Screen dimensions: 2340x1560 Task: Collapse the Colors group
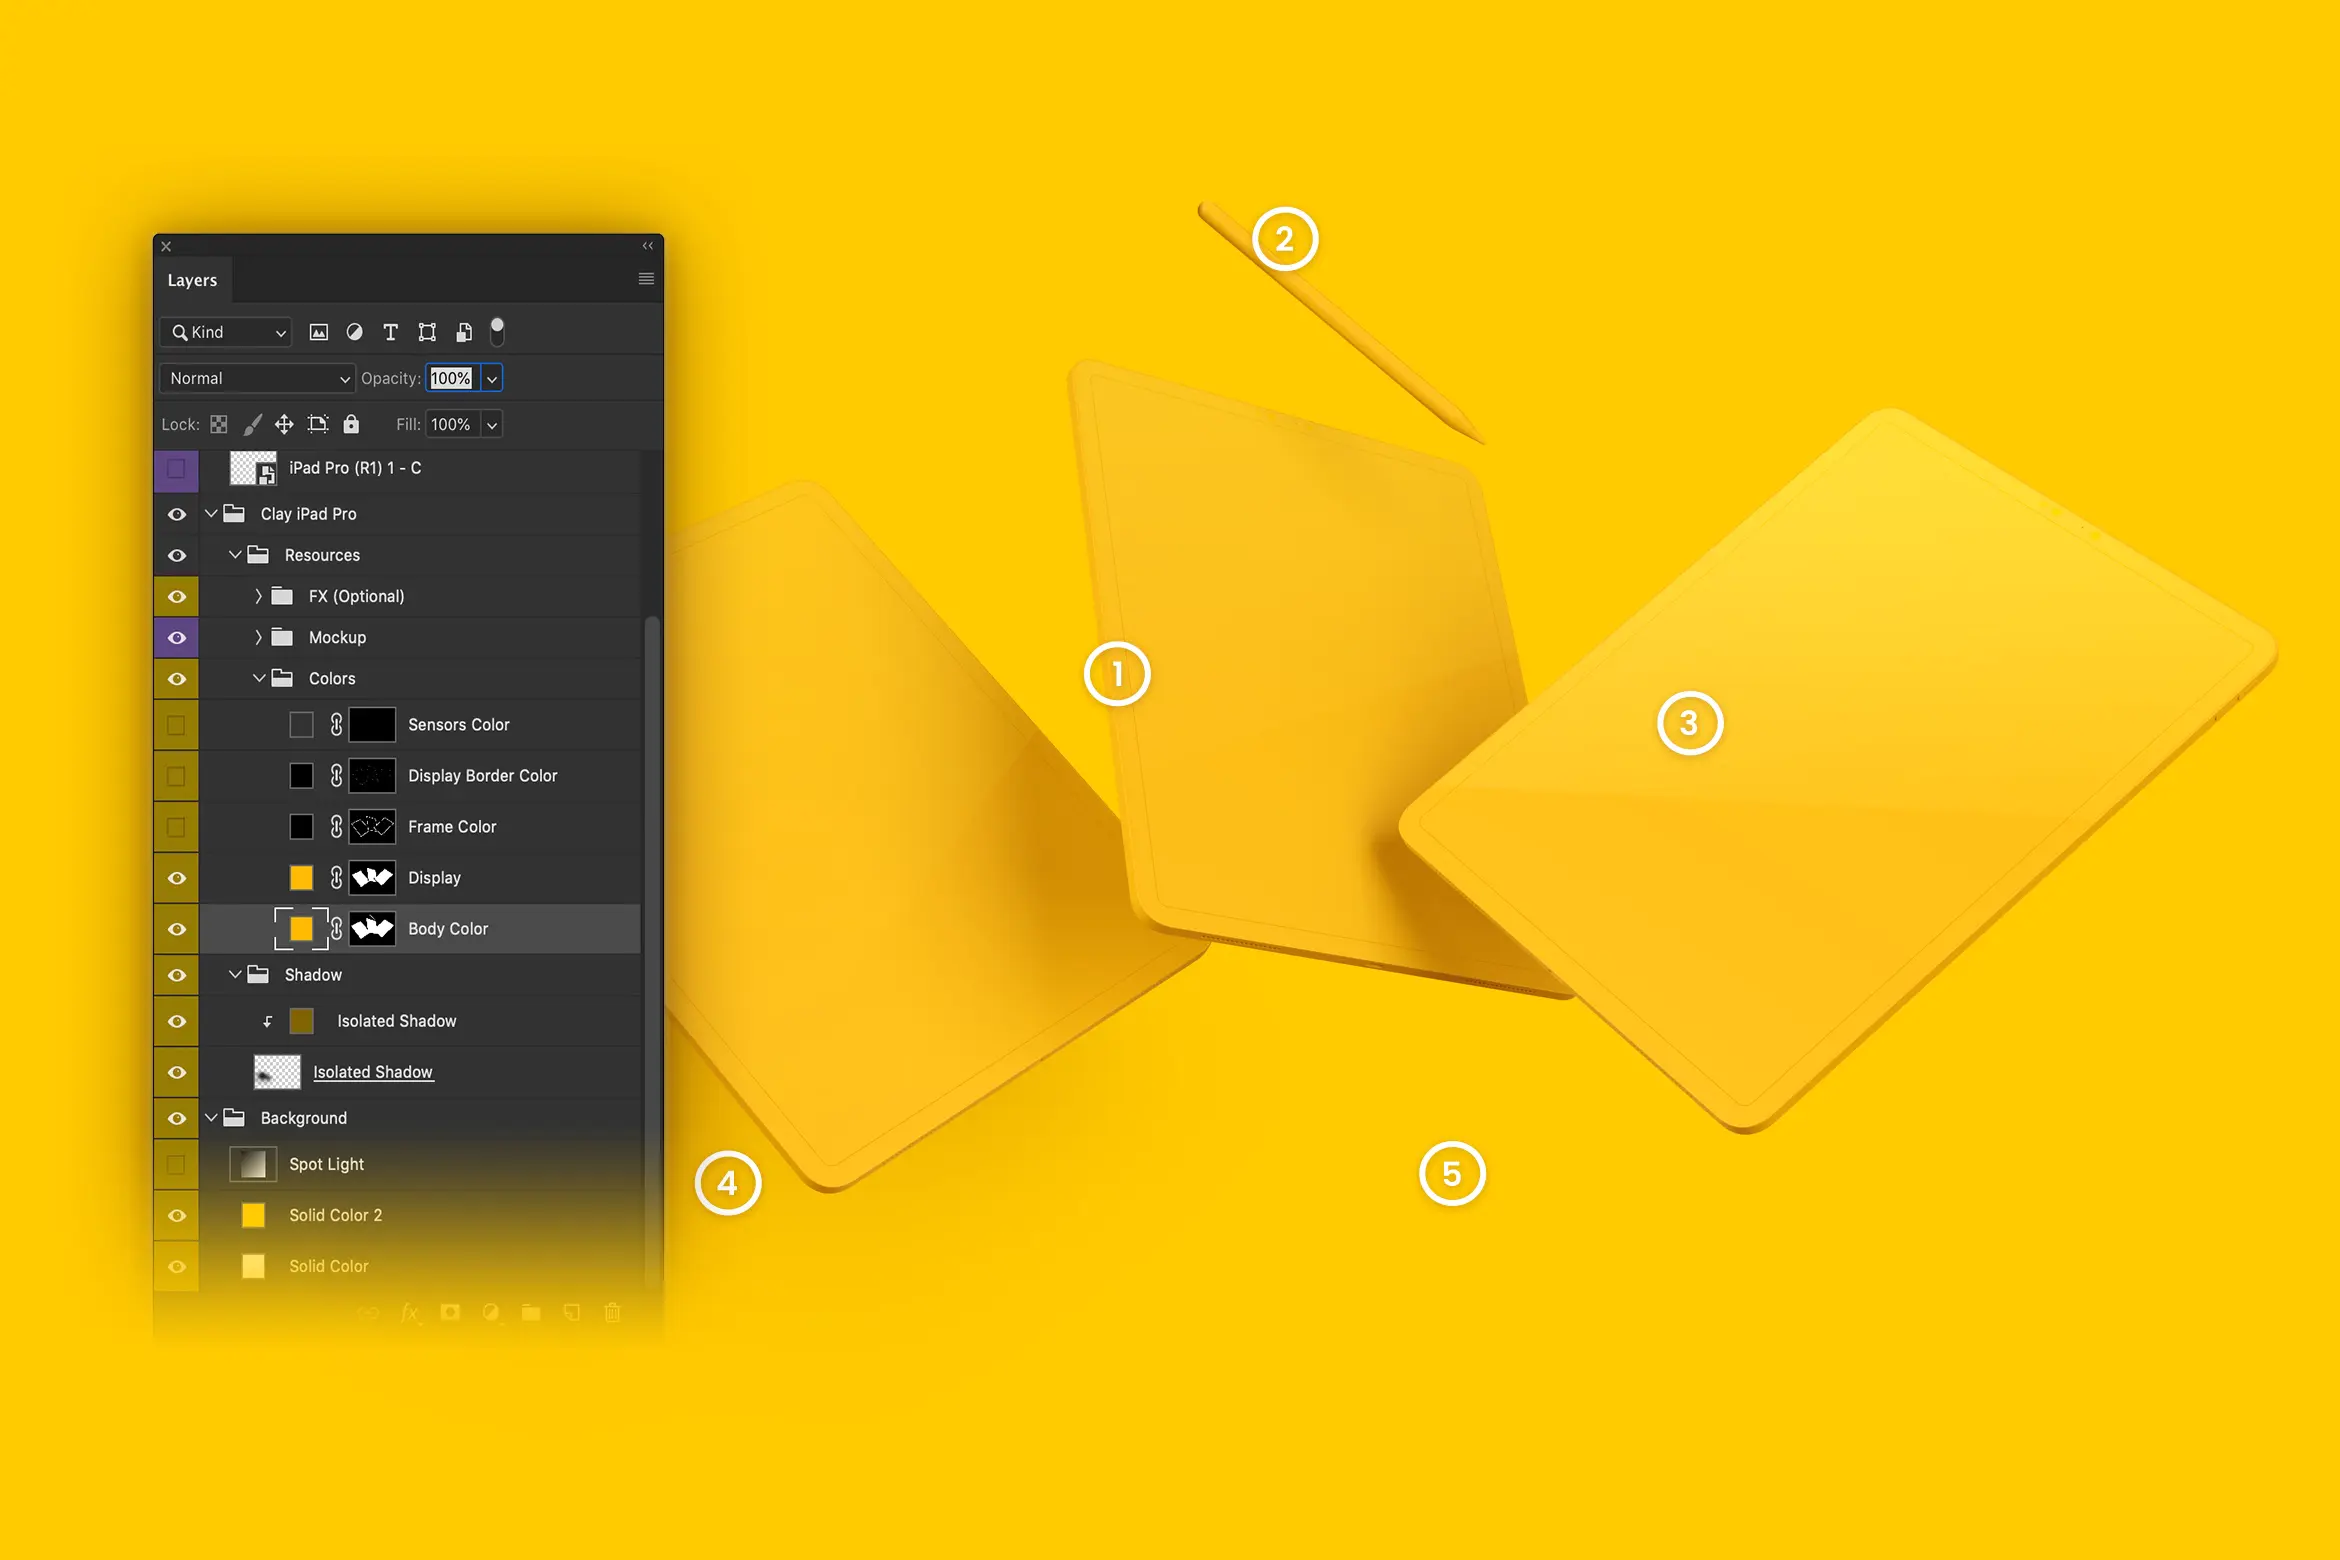[259, 678]
